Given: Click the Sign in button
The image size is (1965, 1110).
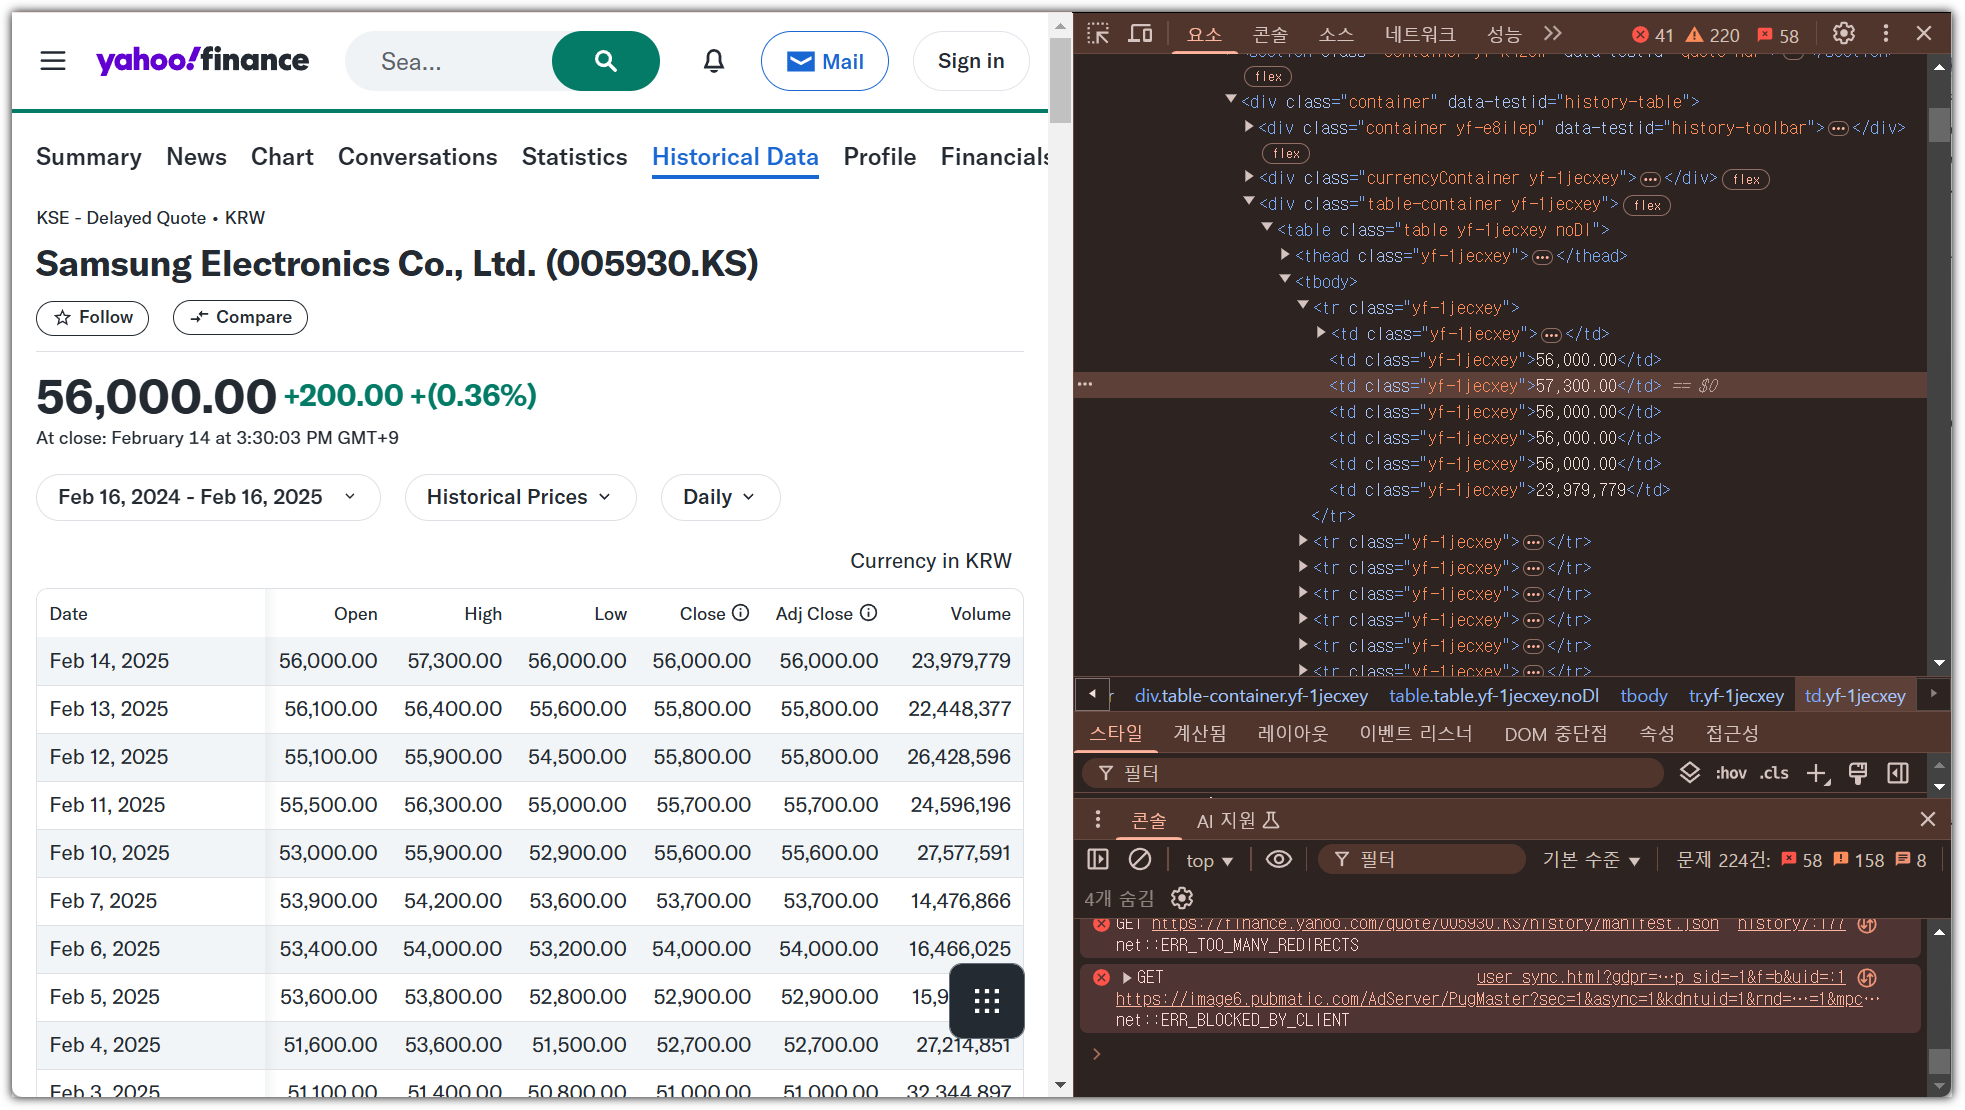Looking at the screenshot, I should [x=970, y=62].
